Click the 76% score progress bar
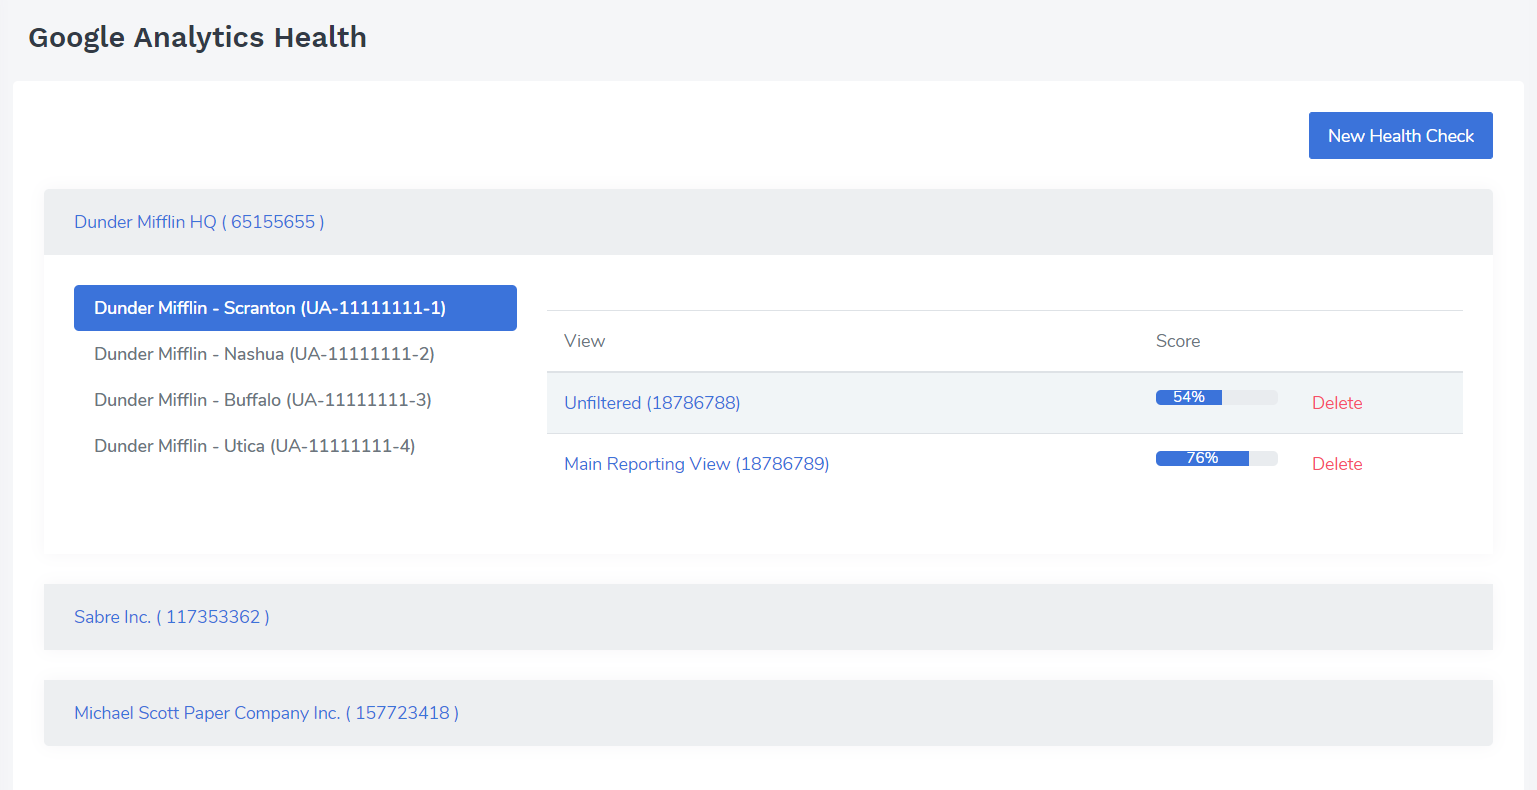Image resolution: width=1537 pixels, height=790 pixels. click(x=1217, y=458)
